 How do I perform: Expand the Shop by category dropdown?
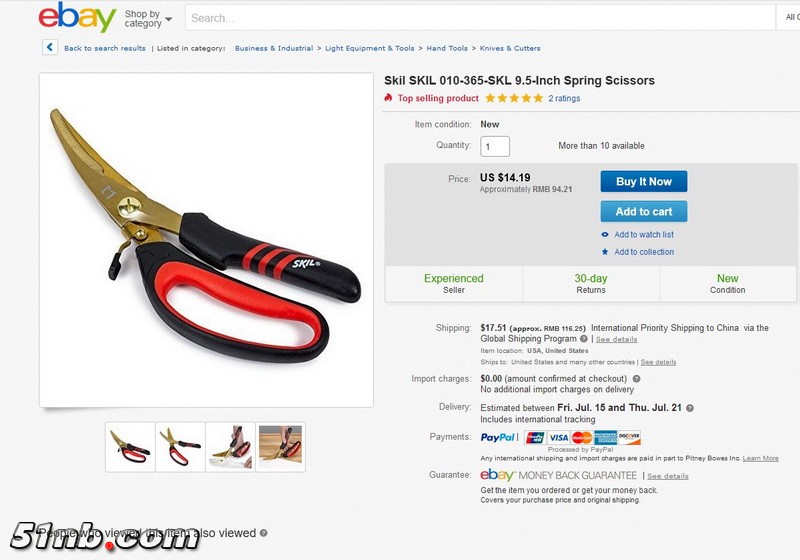pyautogui.click(x=148, y=19)
